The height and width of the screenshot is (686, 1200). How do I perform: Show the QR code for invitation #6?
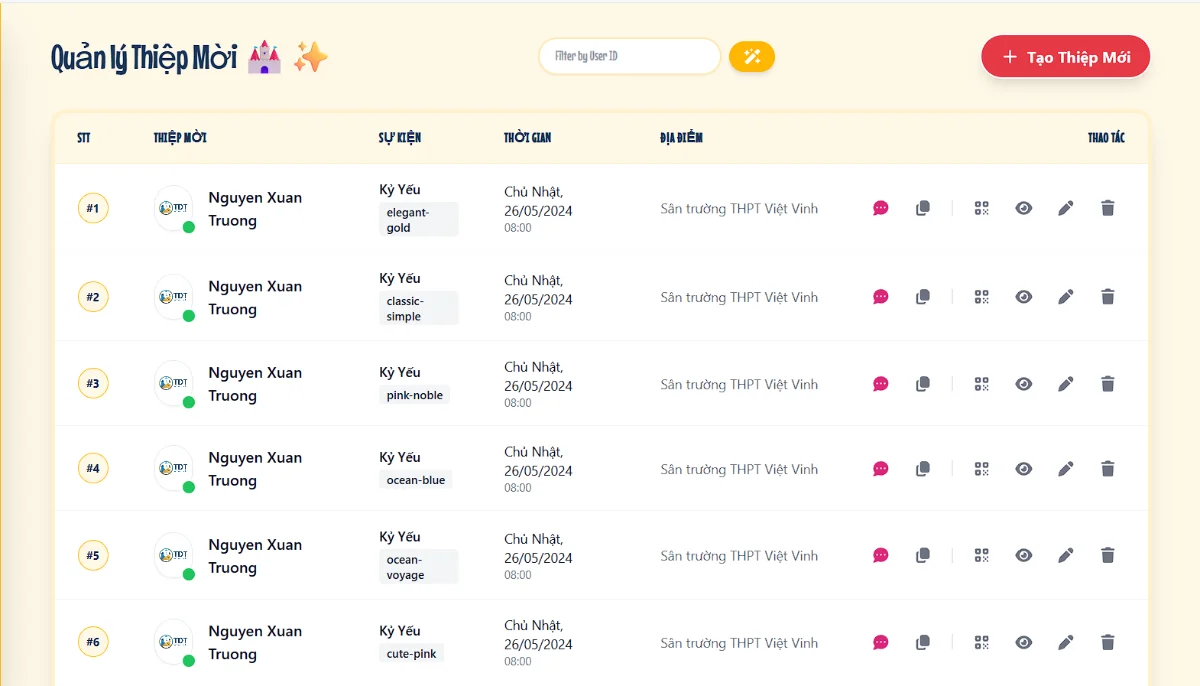click(981, 642)
